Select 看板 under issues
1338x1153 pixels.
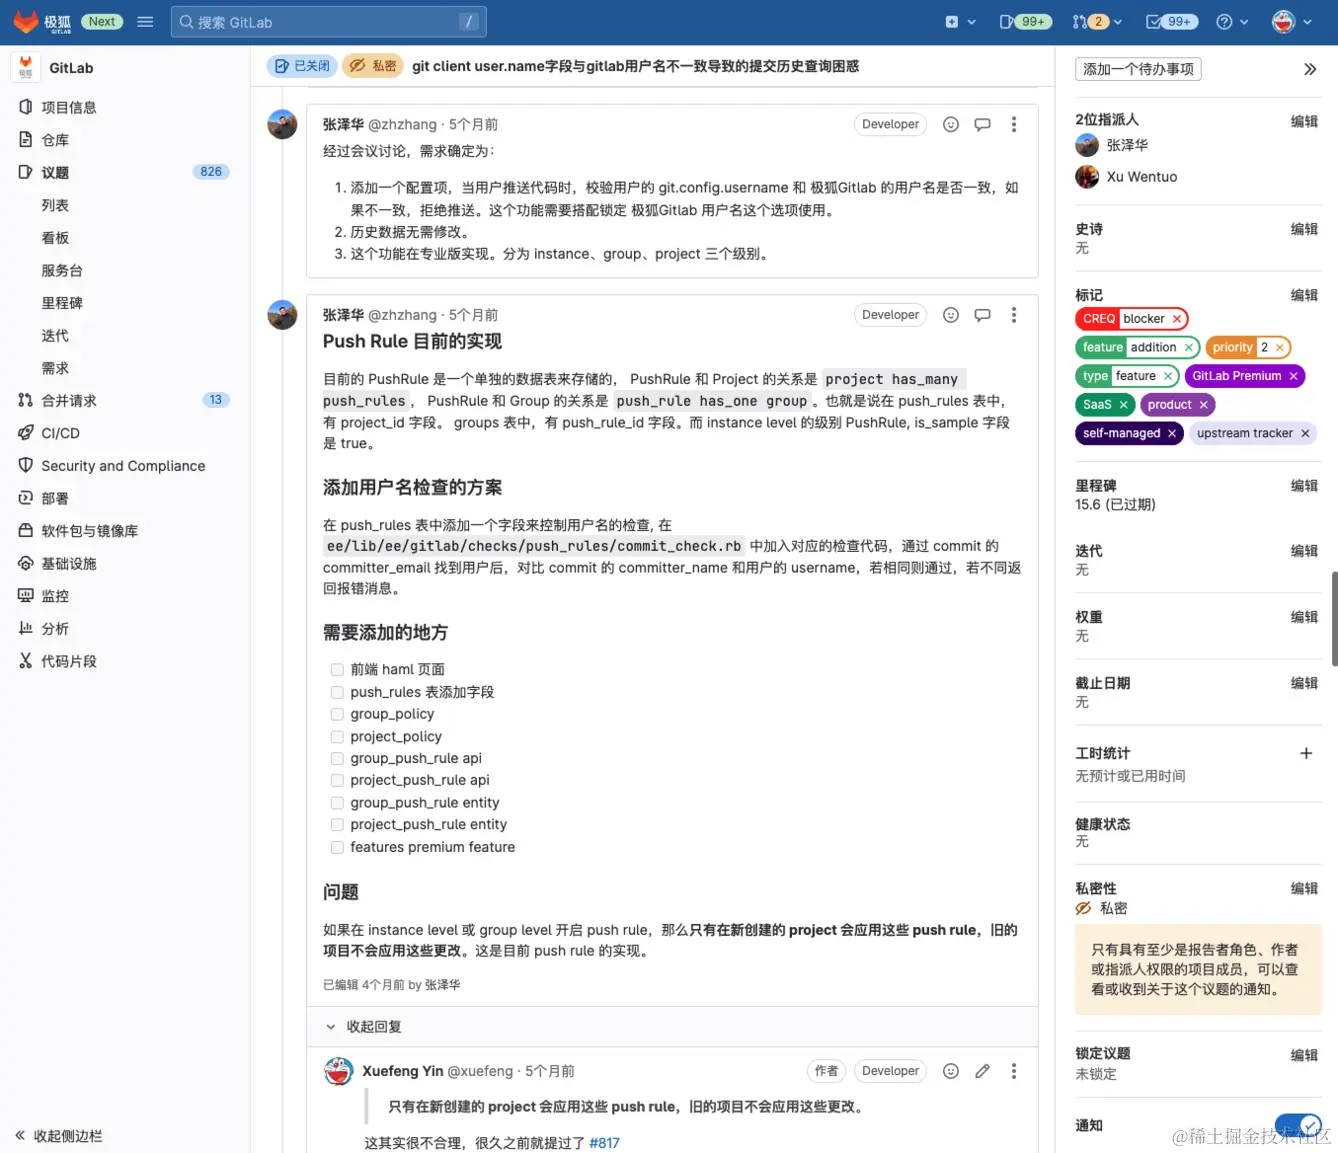[55, 238]
